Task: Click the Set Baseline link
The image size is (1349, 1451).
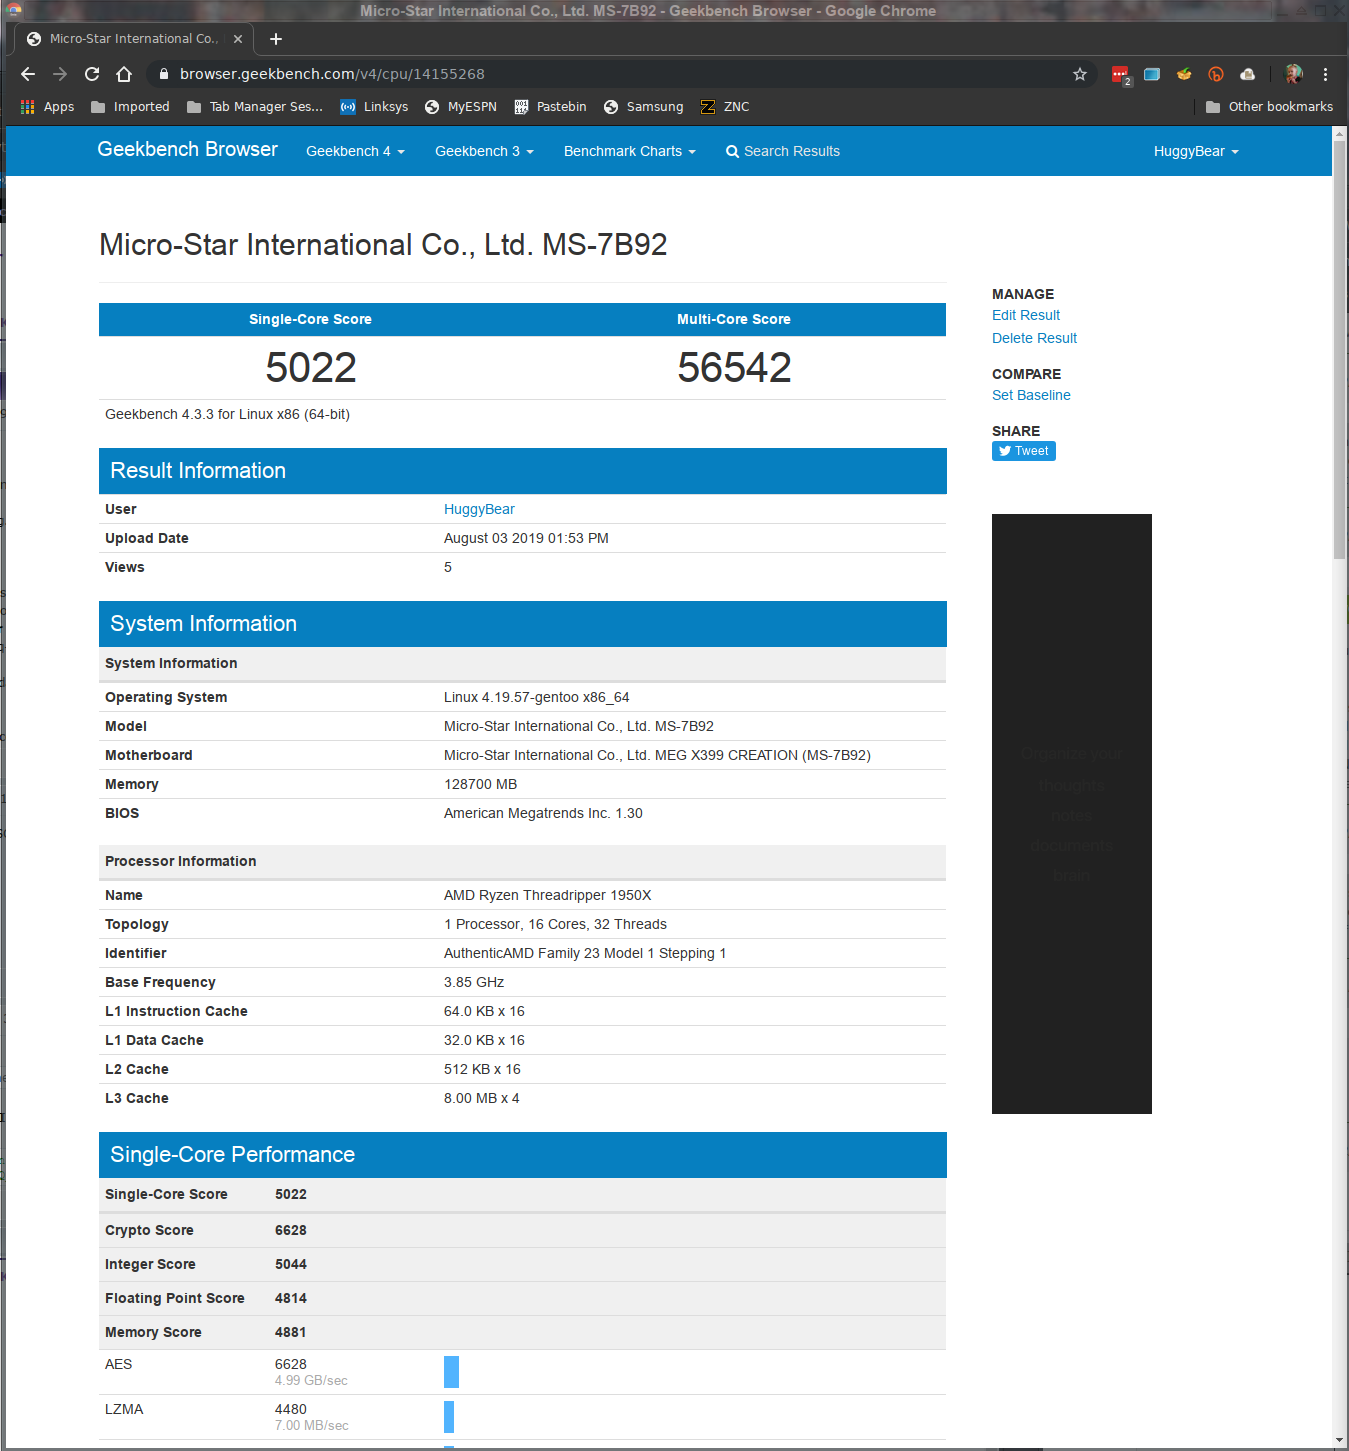Action: point(1031,395)
